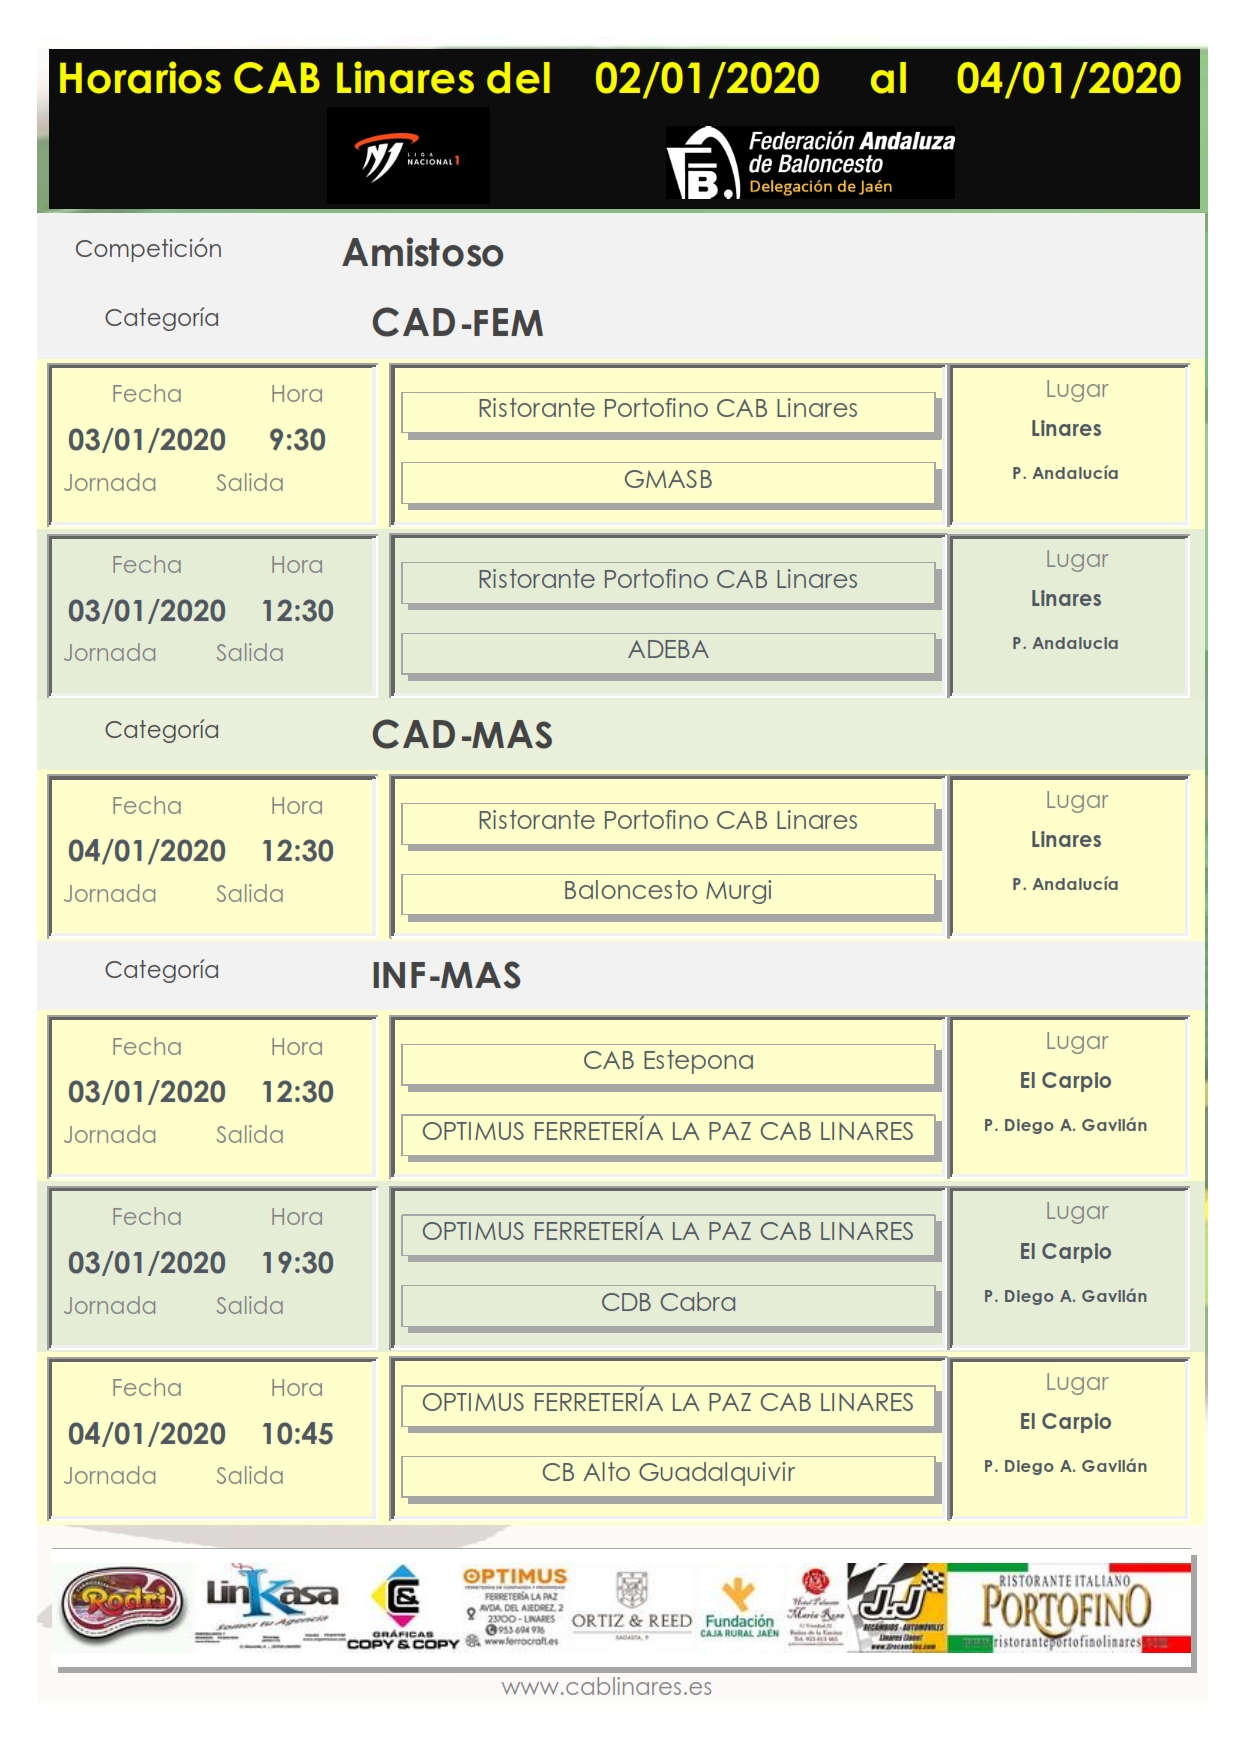1239x1754 pixels.
Task: Click the Liga Nacional 1 logo
Action: [408, 157]
